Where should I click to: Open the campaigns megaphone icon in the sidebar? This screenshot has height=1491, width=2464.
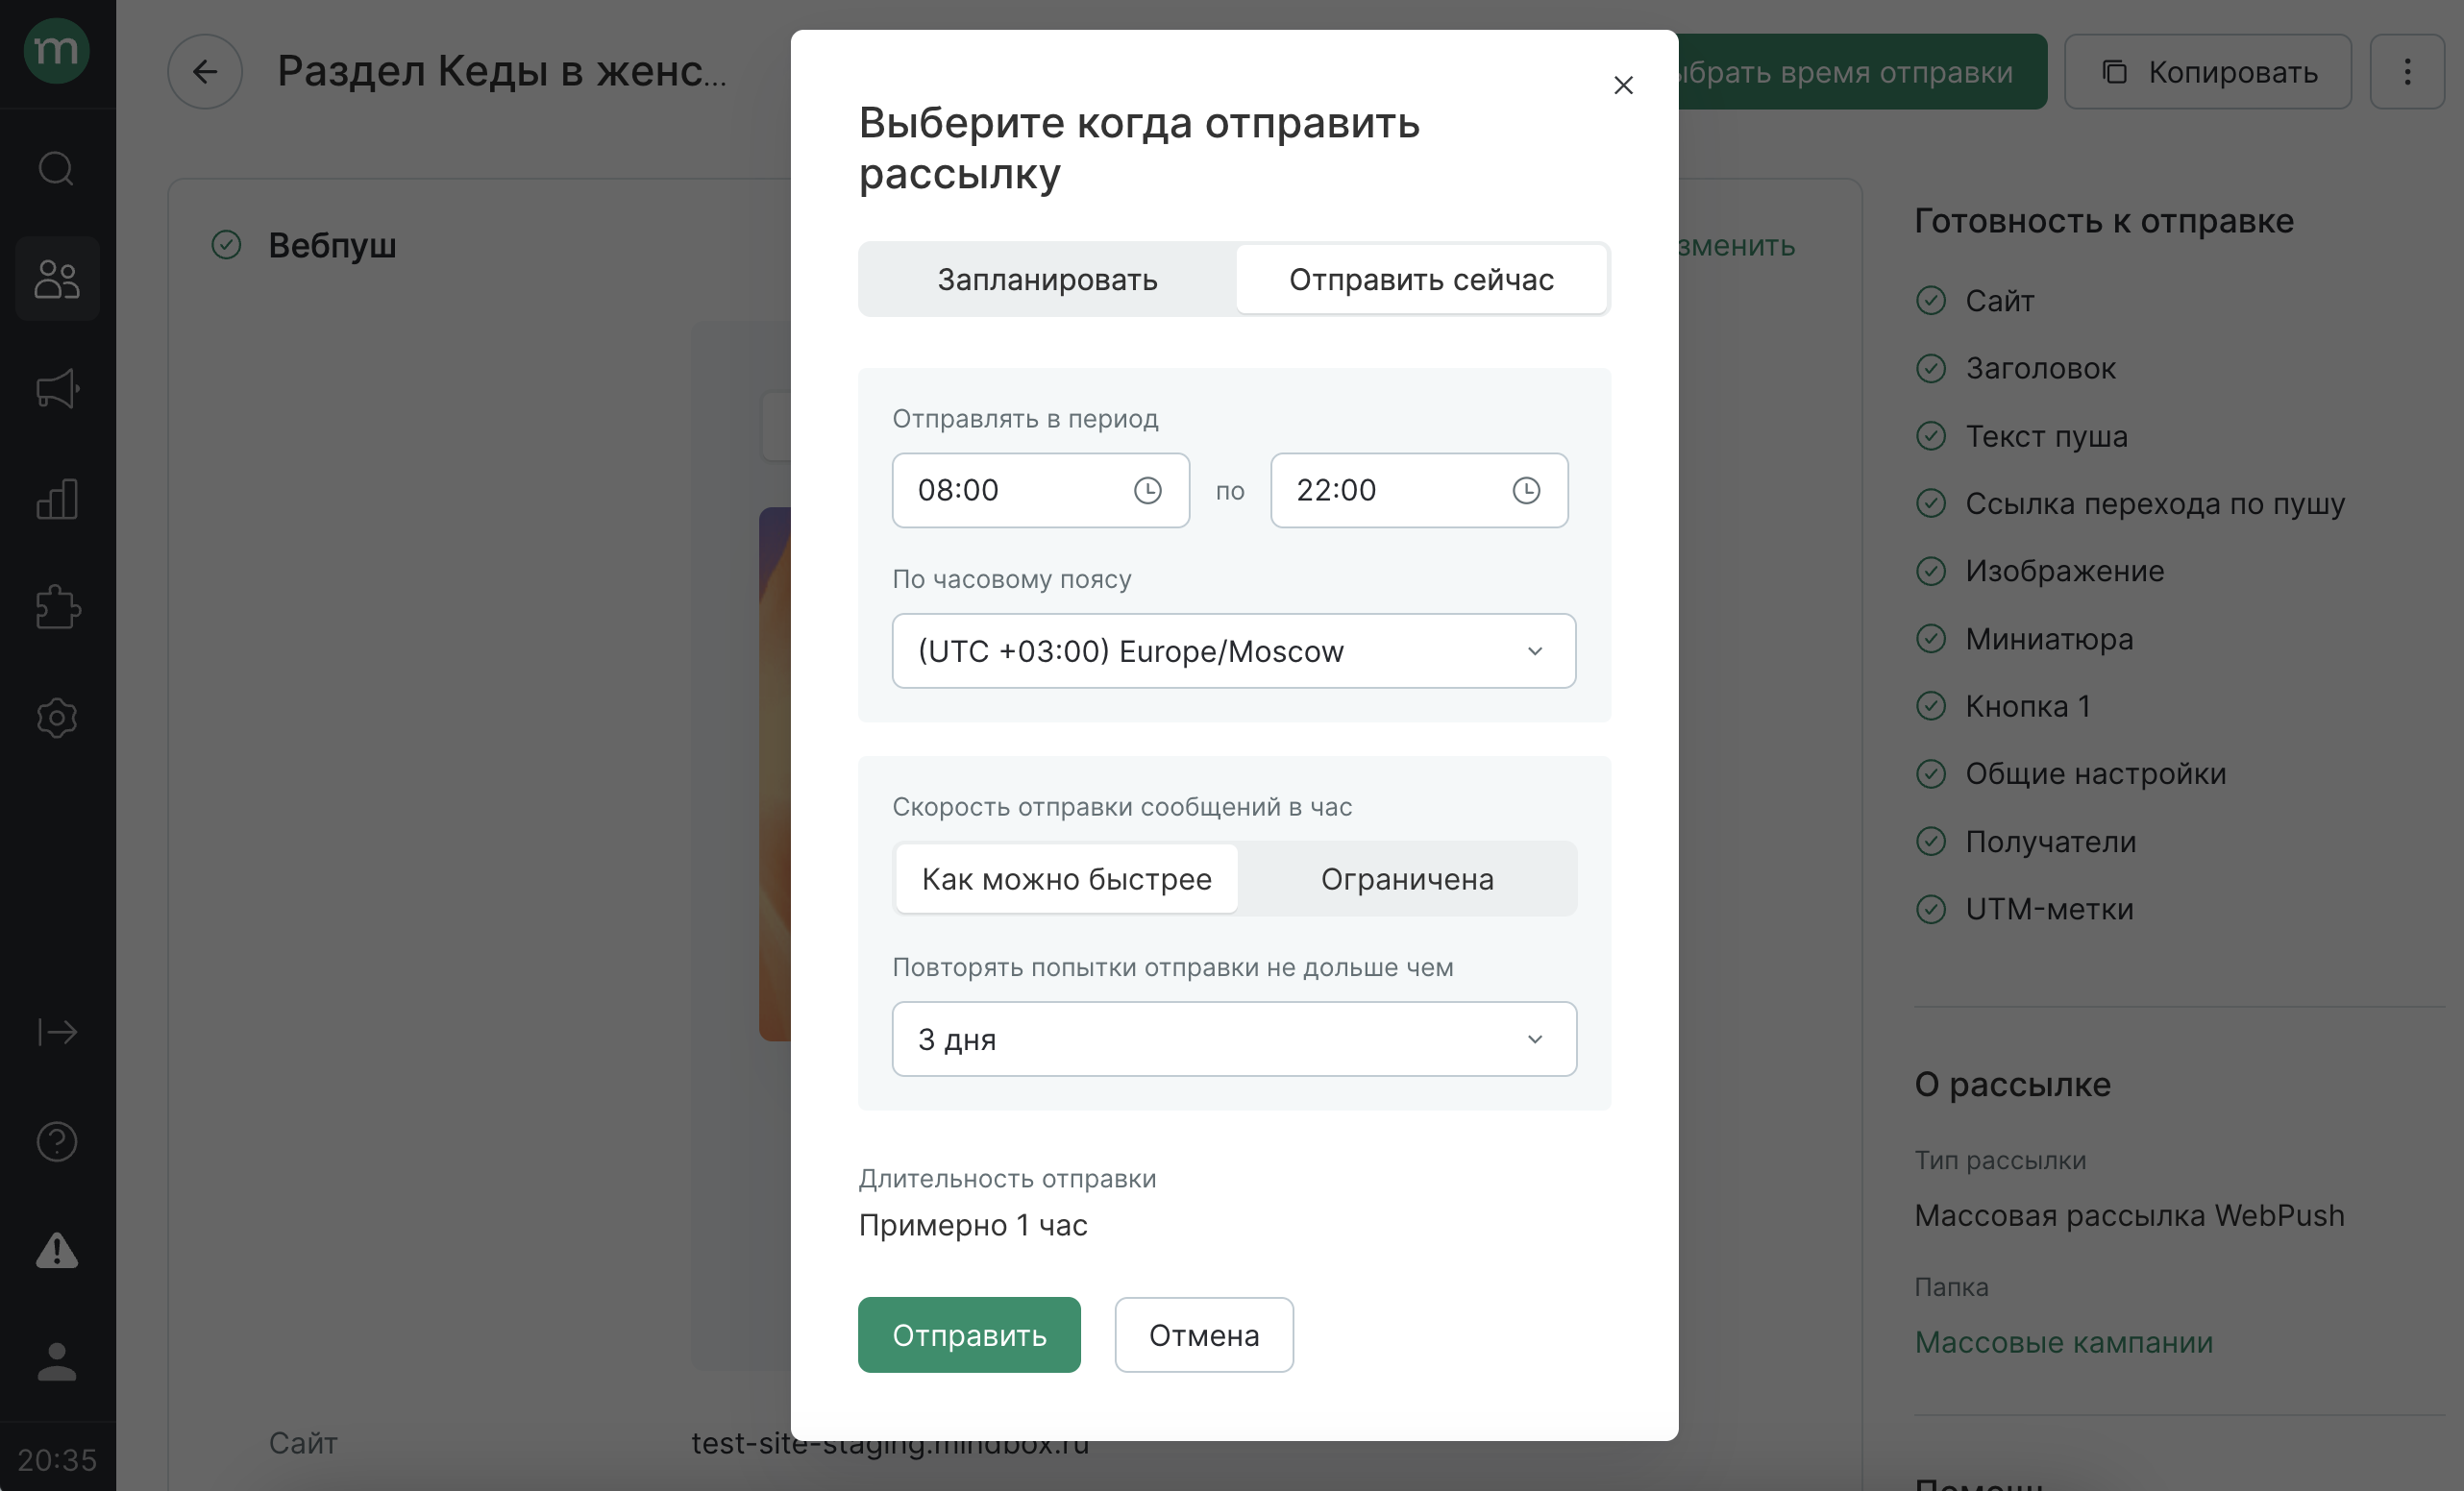point(57,388)
